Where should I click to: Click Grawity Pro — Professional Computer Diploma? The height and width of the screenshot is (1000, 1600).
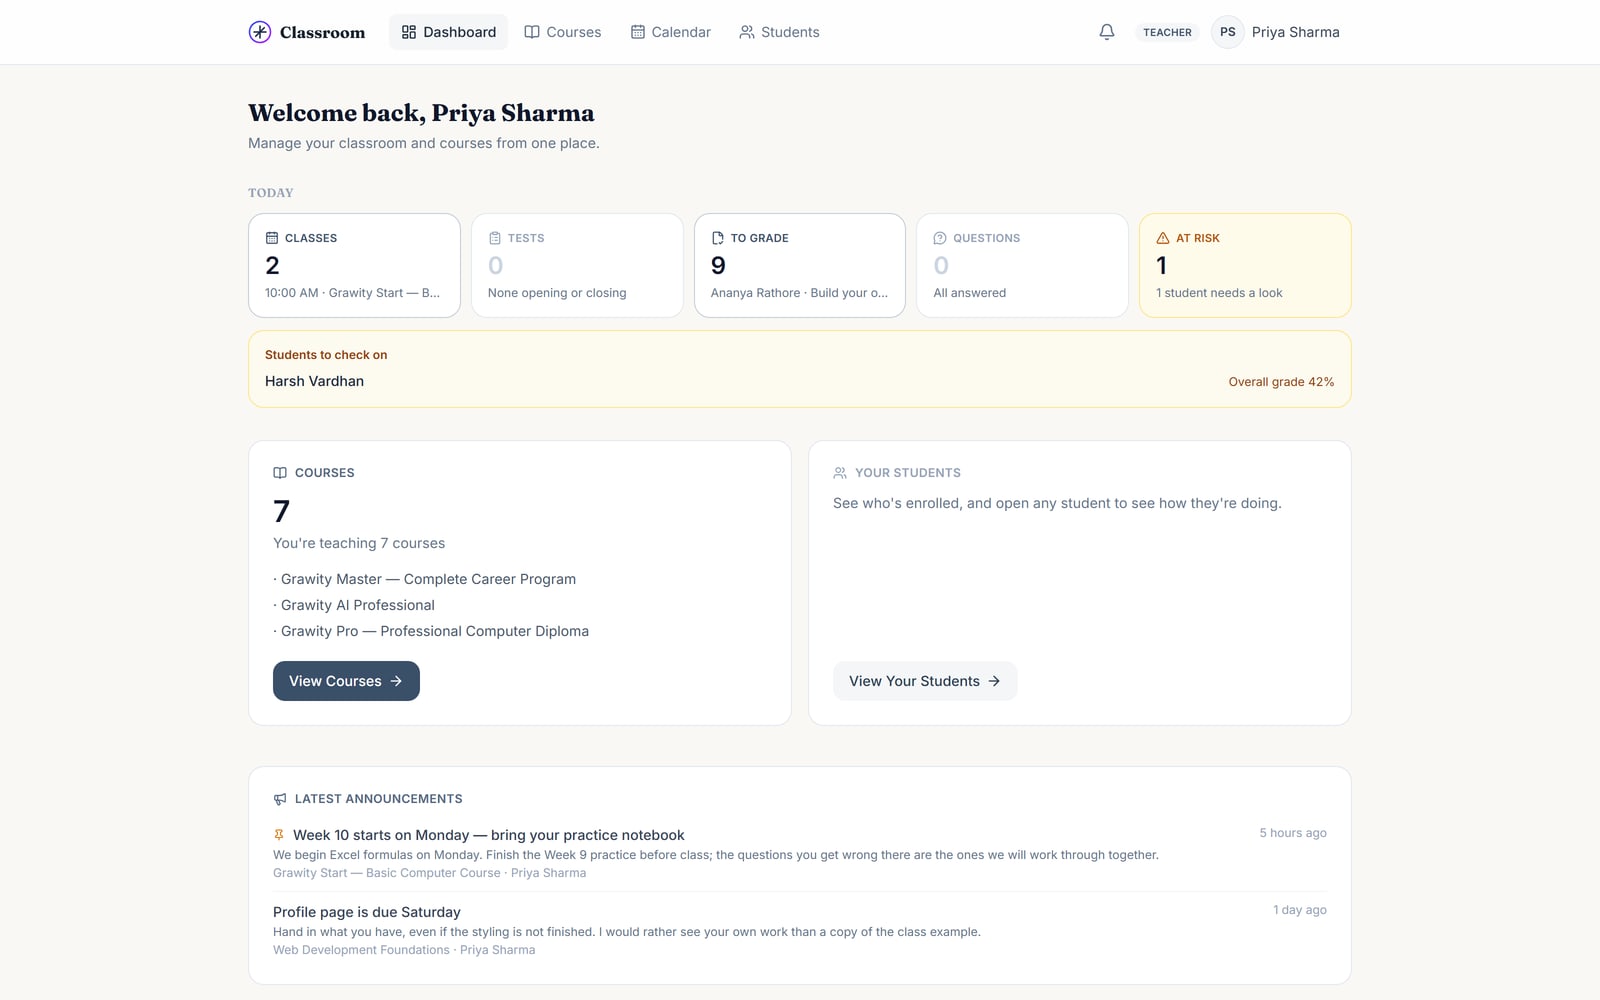coord(434,631)
